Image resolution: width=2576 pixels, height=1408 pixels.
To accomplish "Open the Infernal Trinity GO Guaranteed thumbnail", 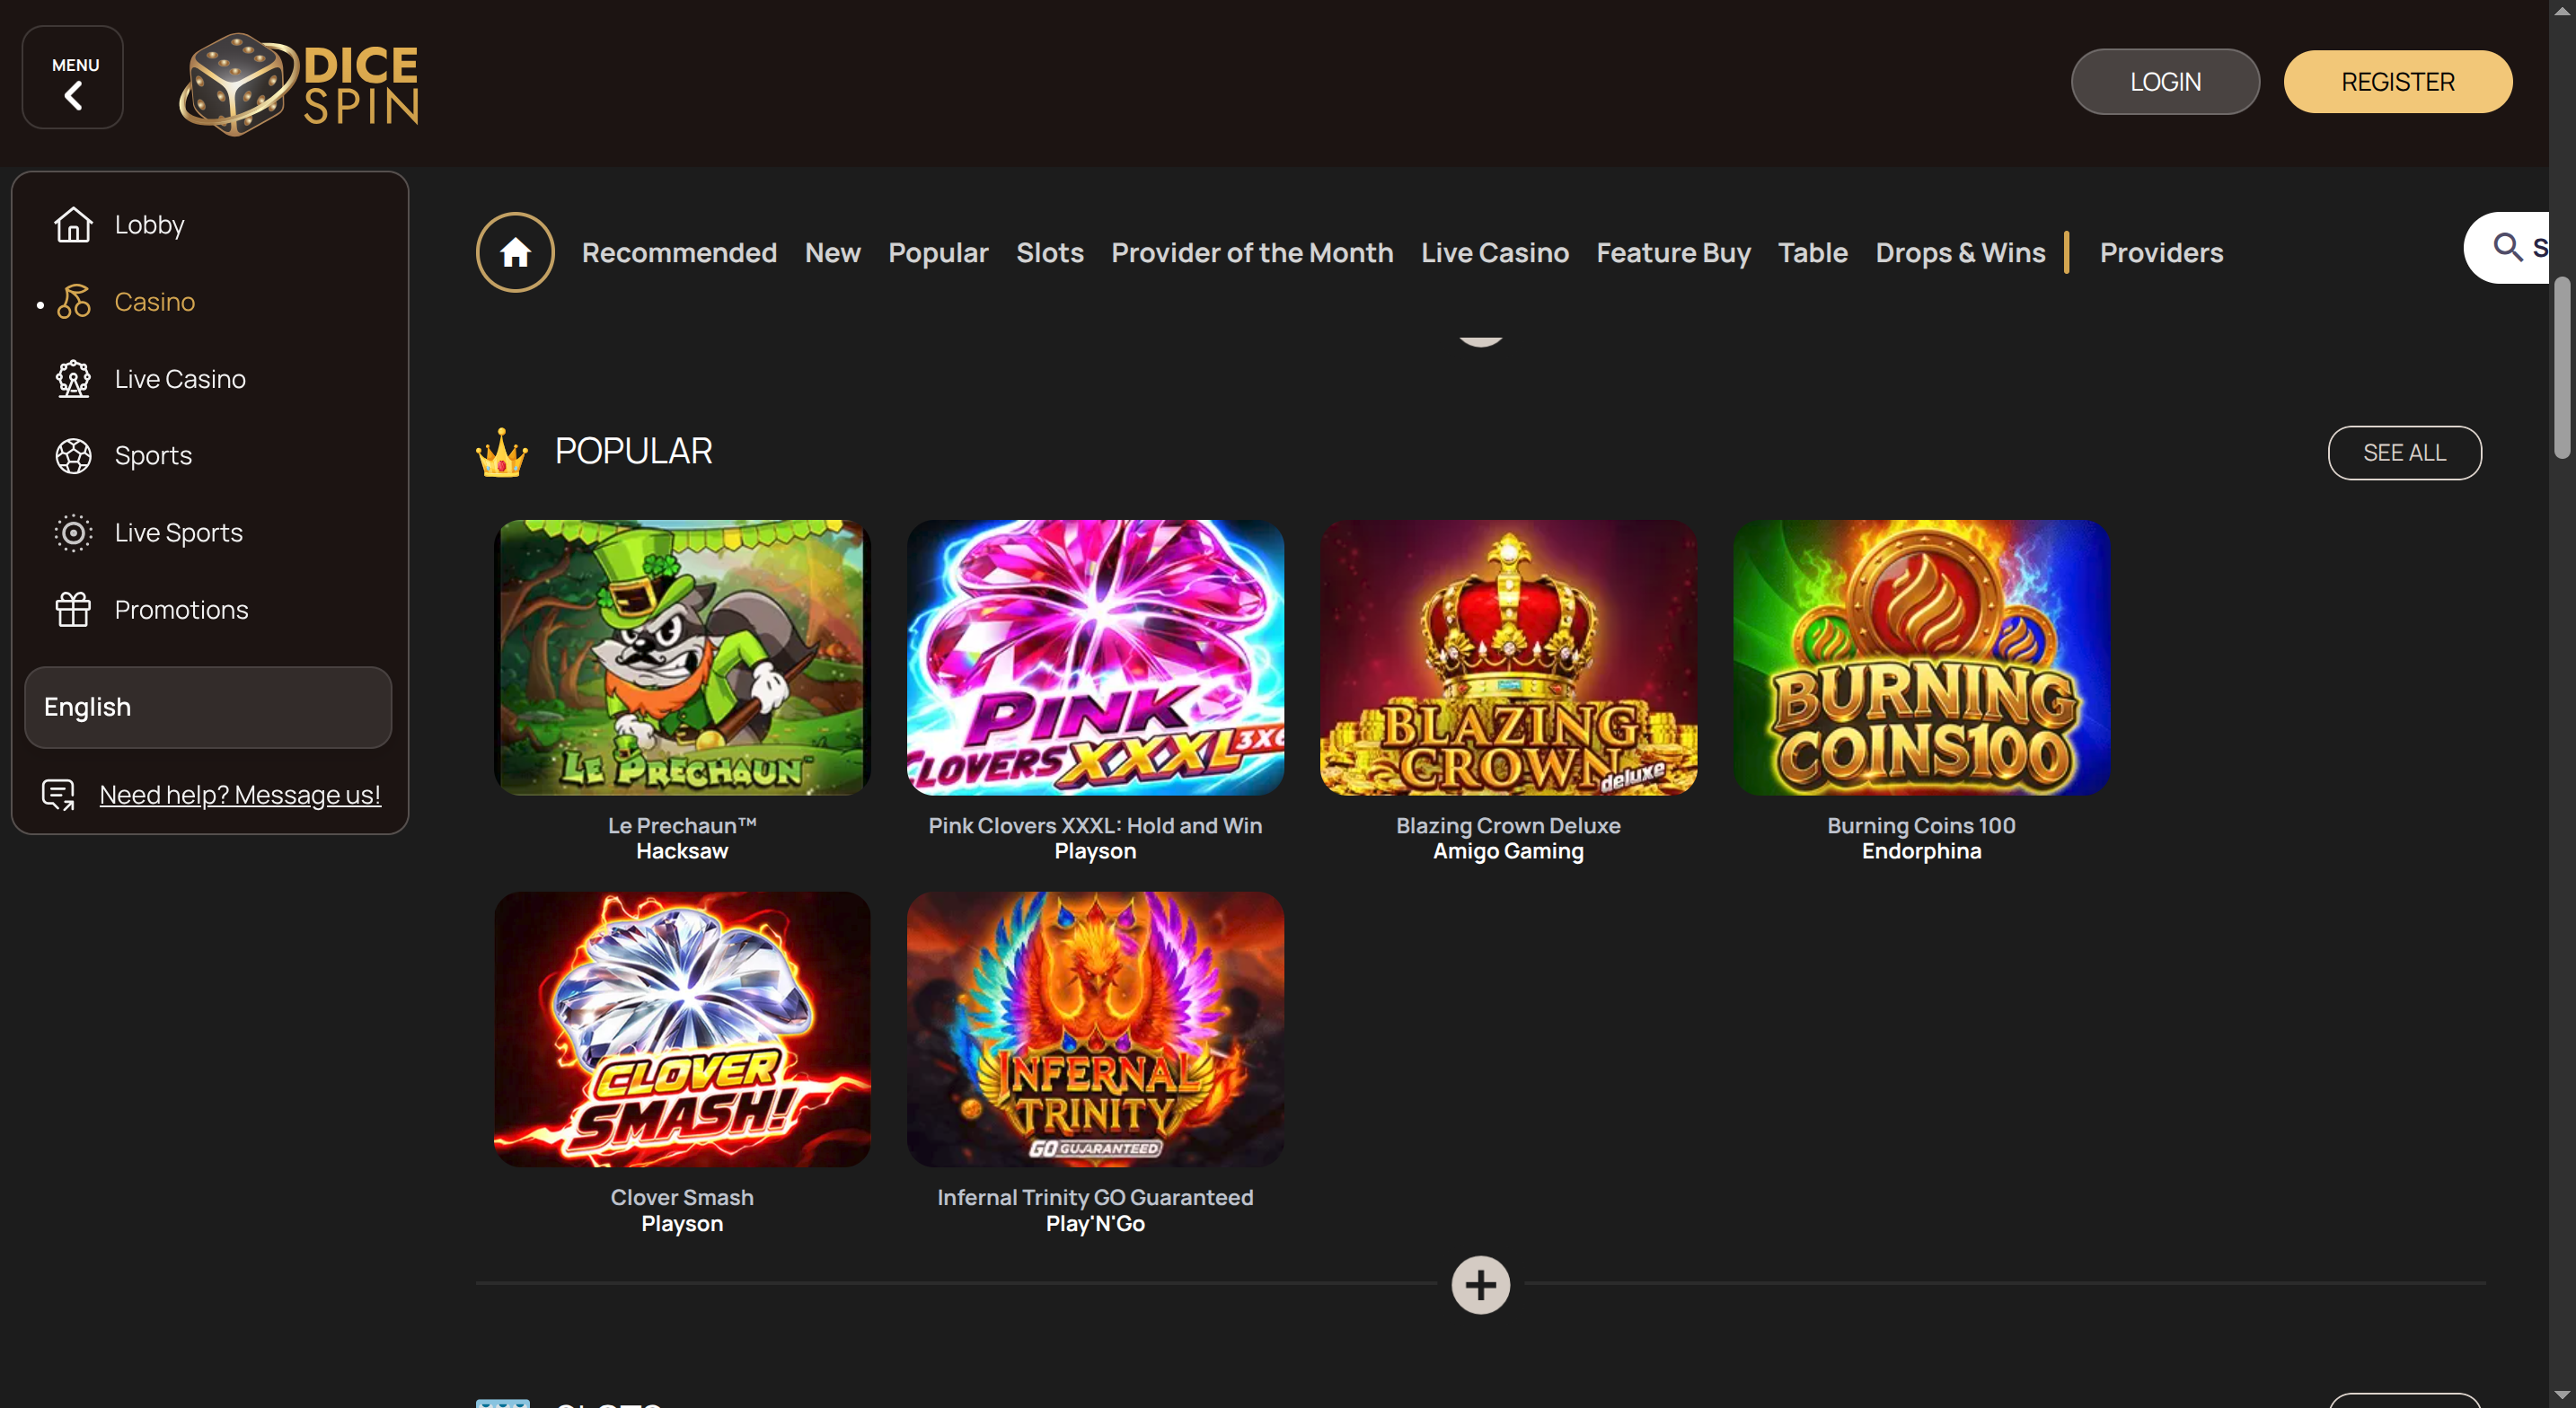I will click(x=1095, y=1029).
